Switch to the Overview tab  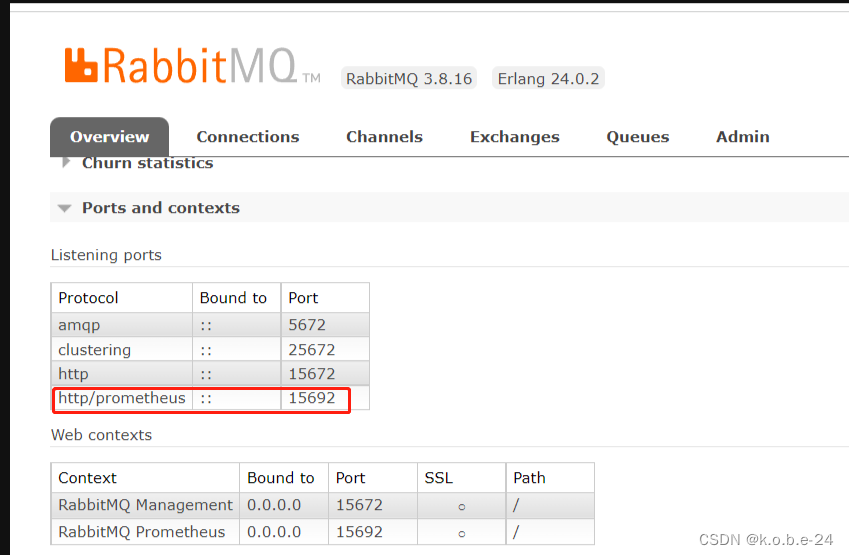(109, 137)
